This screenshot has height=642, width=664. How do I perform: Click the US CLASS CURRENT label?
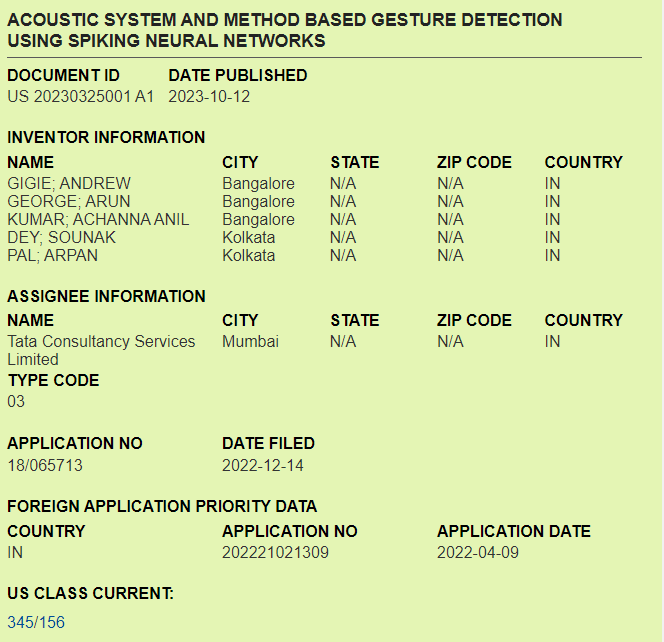click(x=90, y=594)
